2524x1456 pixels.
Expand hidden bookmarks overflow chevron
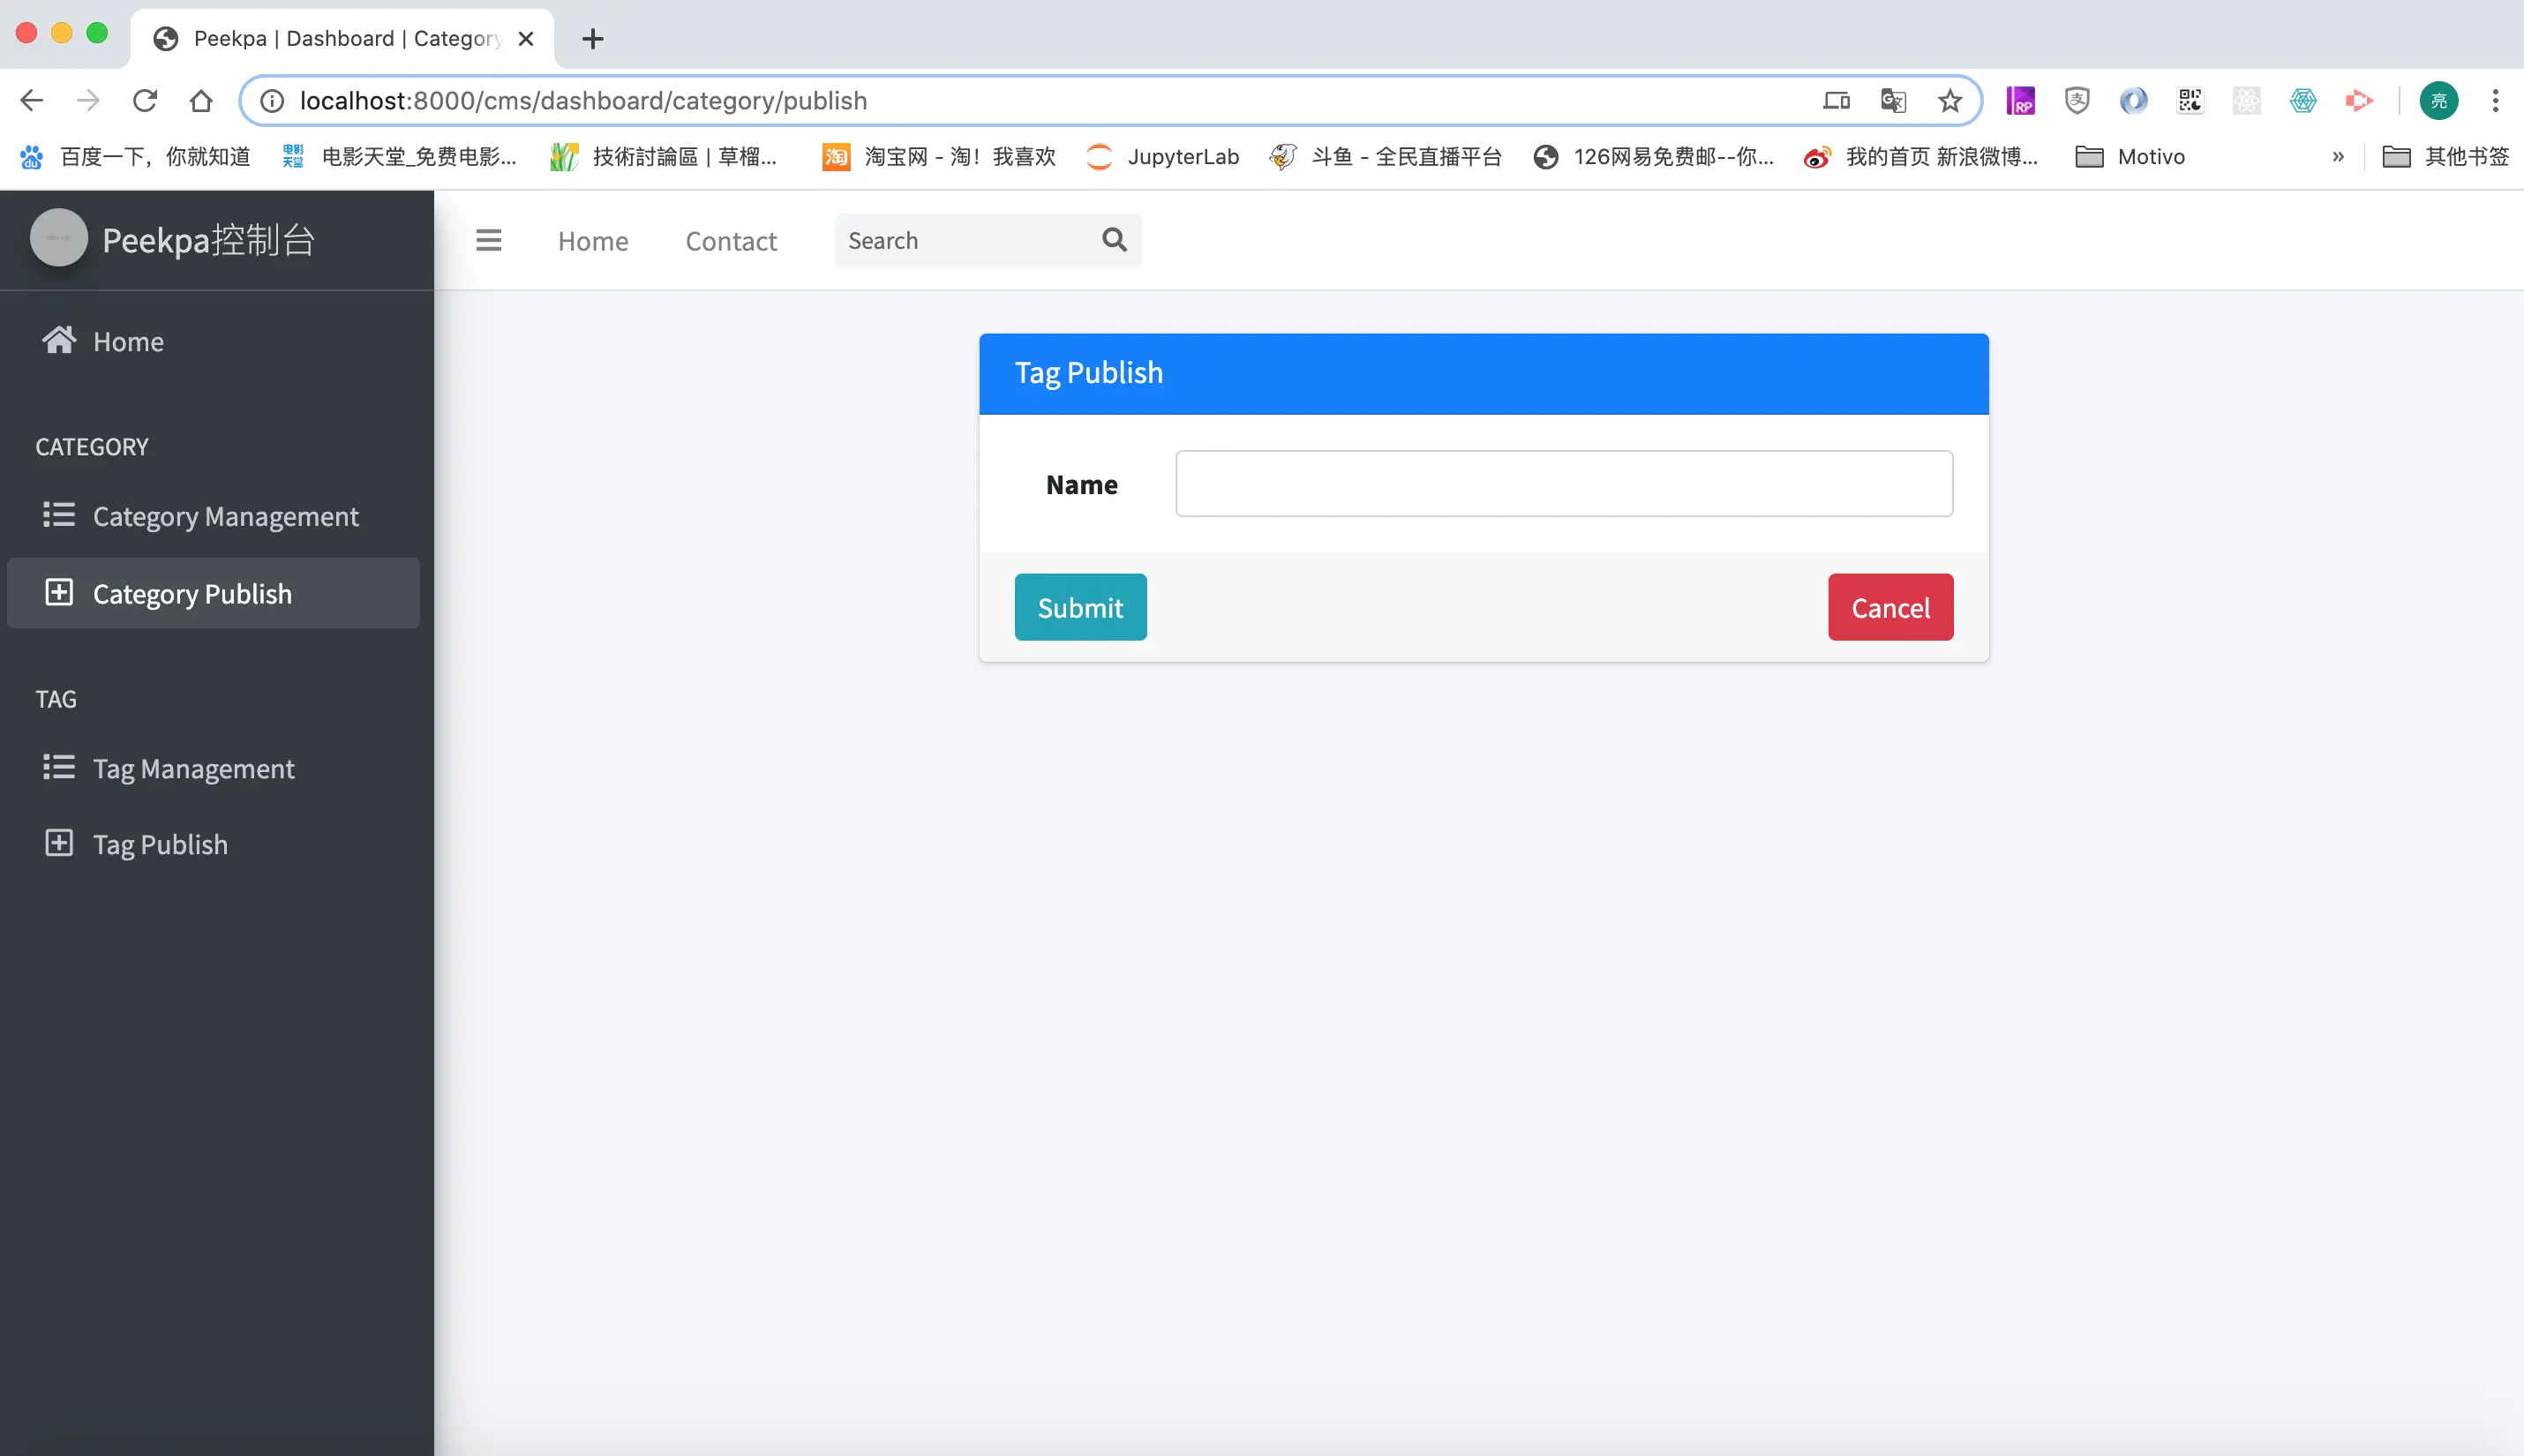pos(2338,157)
